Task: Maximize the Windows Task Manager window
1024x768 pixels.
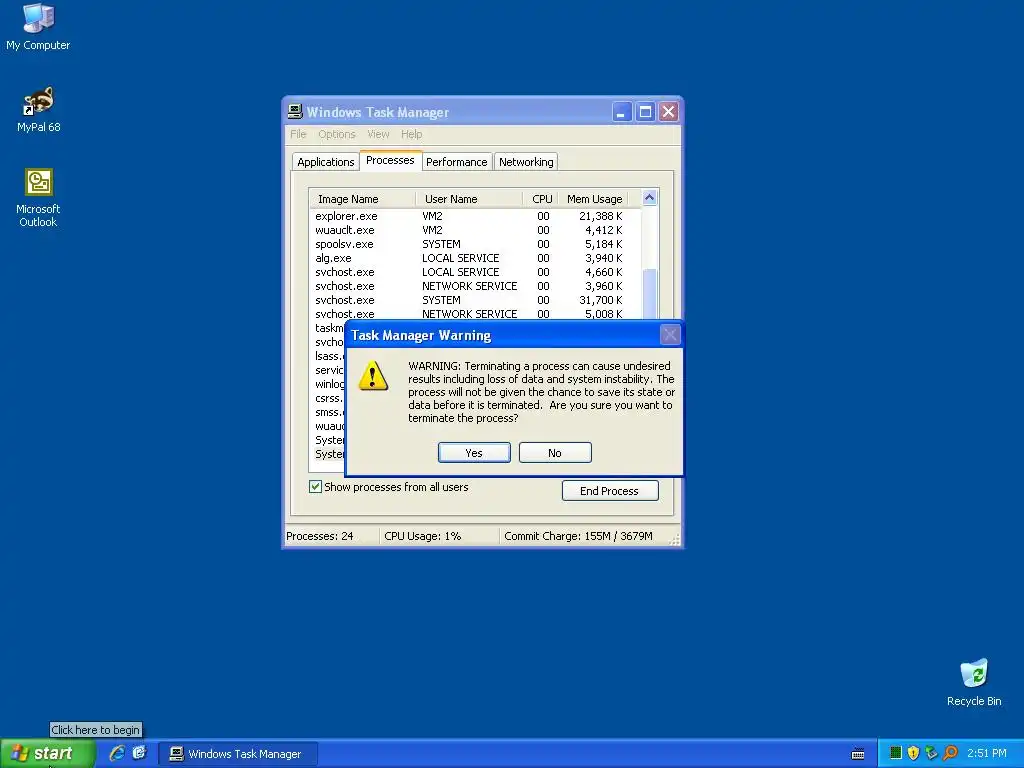Action: click(x=645, y=112)
